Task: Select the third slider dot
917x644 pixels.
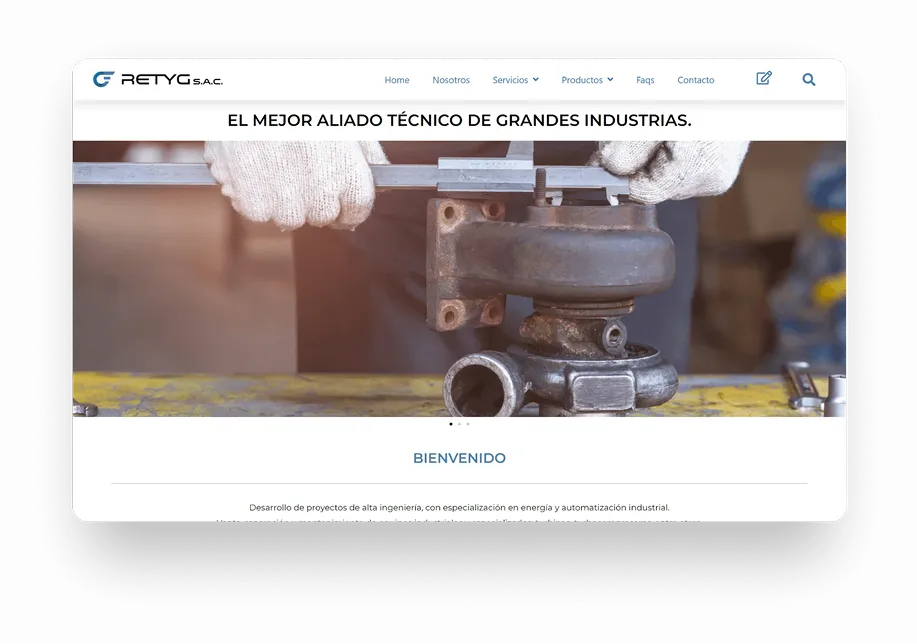Action: (x=468, y=424)
